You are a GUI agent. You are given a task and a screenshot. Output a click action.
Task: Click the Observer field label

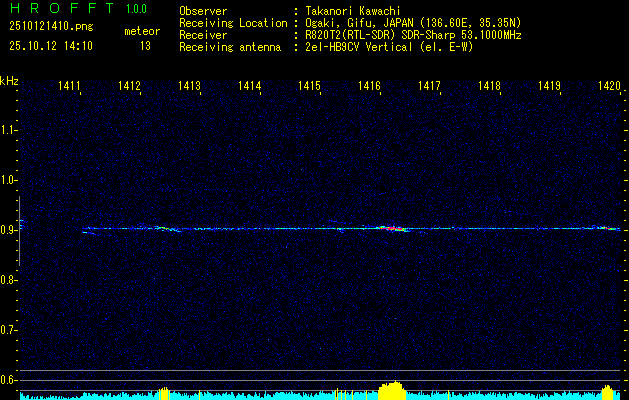[x=203, y=11]
